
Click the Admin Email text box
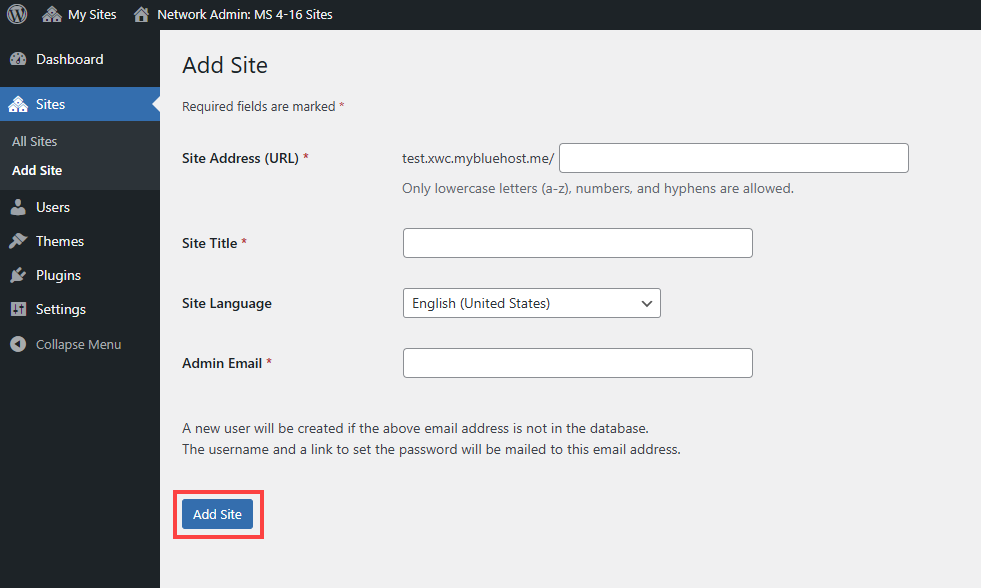coord(577,363)
